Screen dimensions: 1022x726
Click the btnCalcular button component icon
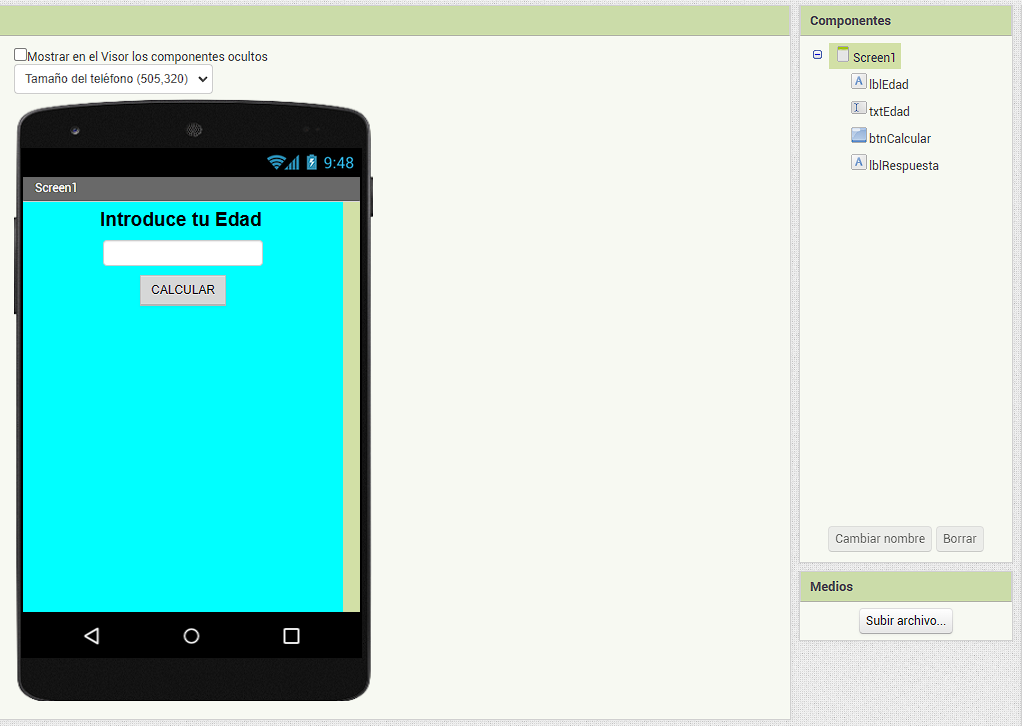(x=858, y=136)
